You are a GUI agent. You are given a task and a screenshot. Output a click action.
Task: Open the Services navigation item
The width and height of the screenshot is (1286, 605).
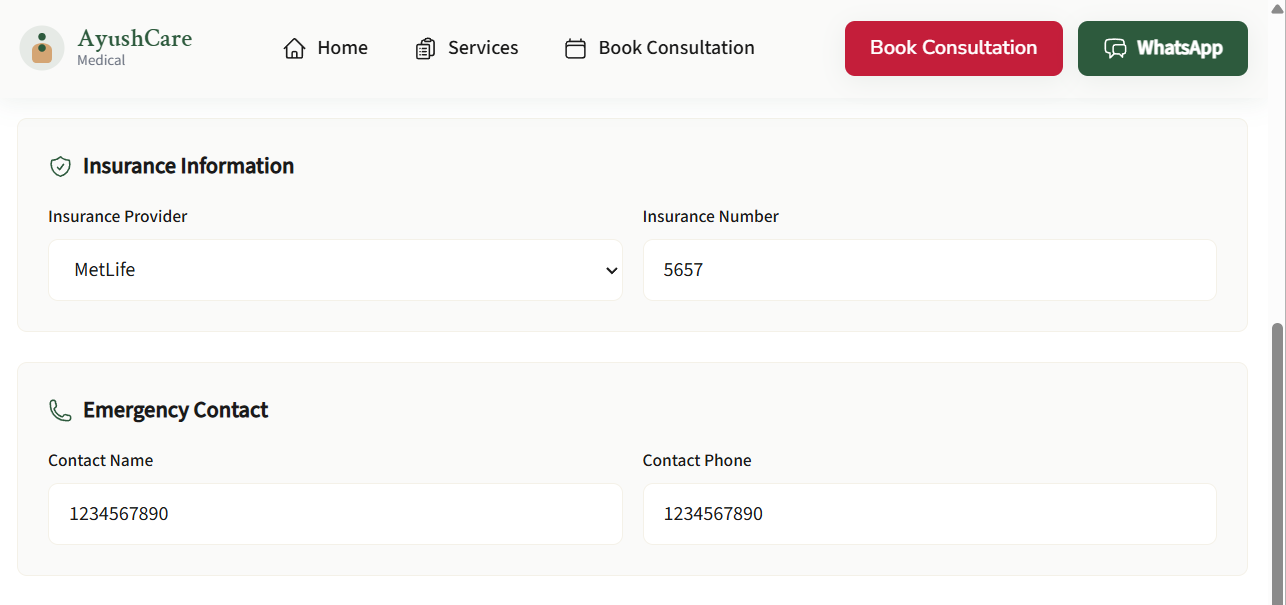tap(483, 48)
